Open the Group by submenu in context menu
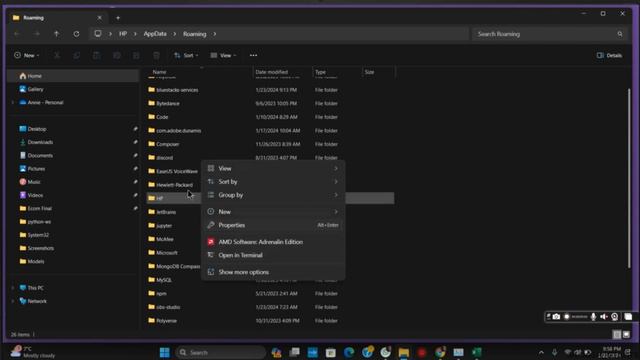This screenshot has height=360, width=640. (273, 195)
